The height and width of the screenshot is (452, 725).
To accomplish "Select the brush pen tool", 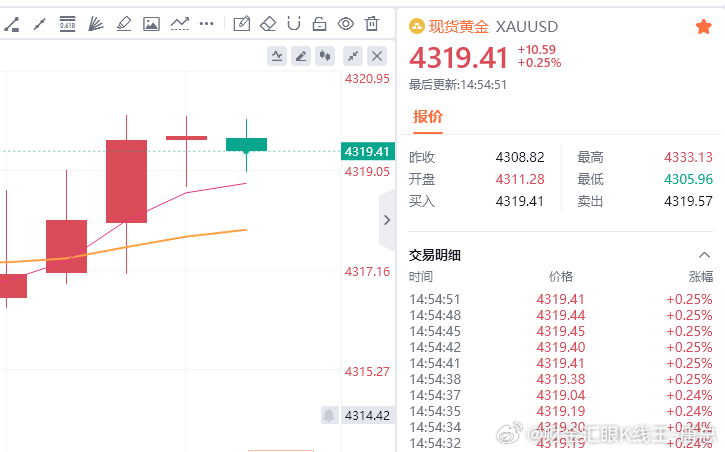I will tap(123, 24).
